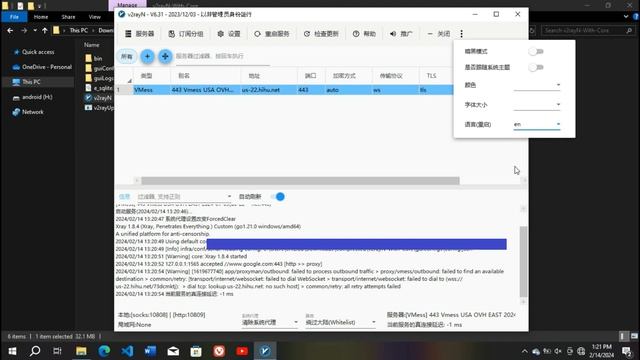Launch Brave browser from taskbar
Viewport: 640px width, 360px height.
(219, 351)
